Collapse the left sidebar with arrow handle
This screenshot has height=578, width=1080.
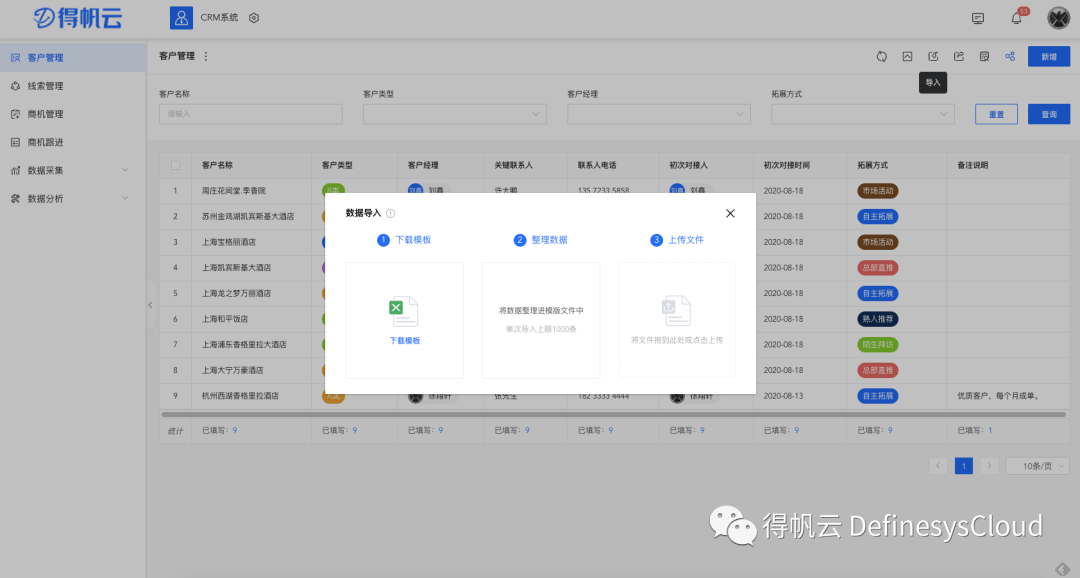click(150, 305)
